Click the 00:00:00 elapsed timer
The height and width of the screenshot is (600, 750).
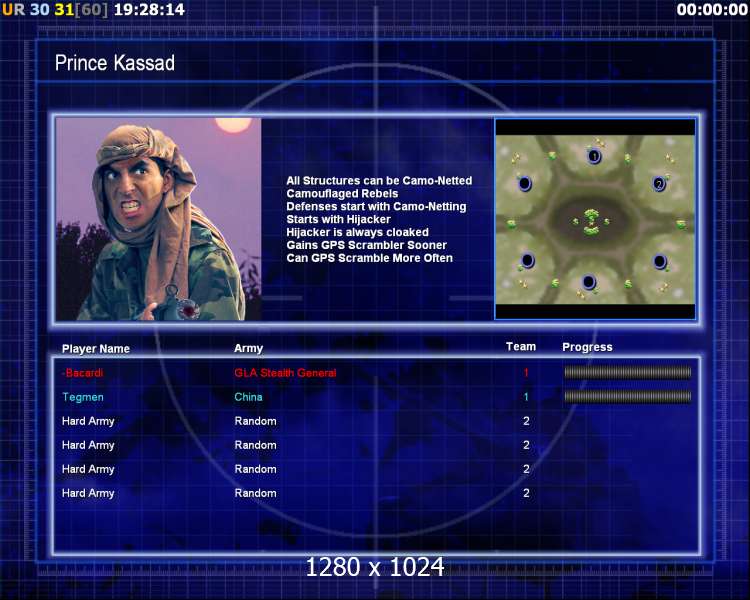pyautogui.click(x=712, y=10)
